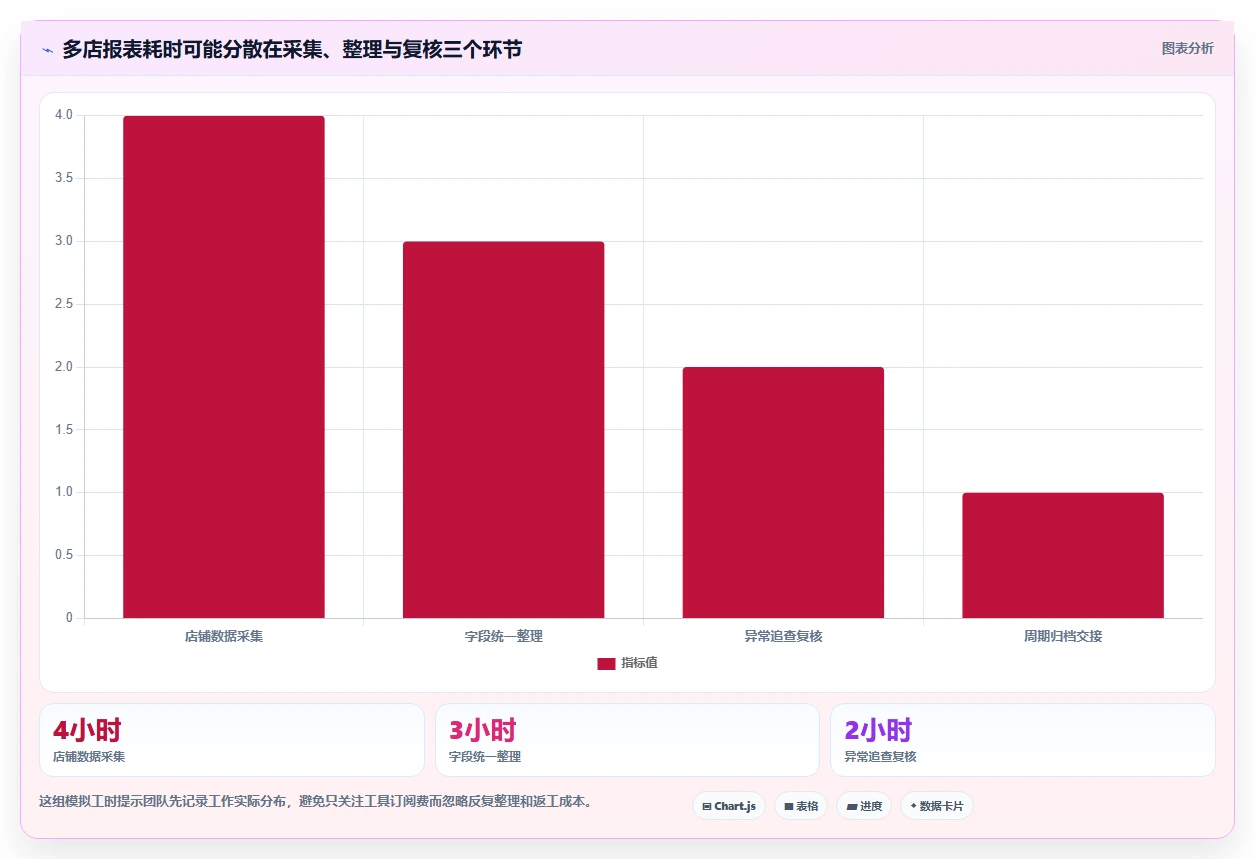This screenshot has height=859, width=1255.
Task: Click the 3.0 y-axis tick label
Action: tap(64, 241)
